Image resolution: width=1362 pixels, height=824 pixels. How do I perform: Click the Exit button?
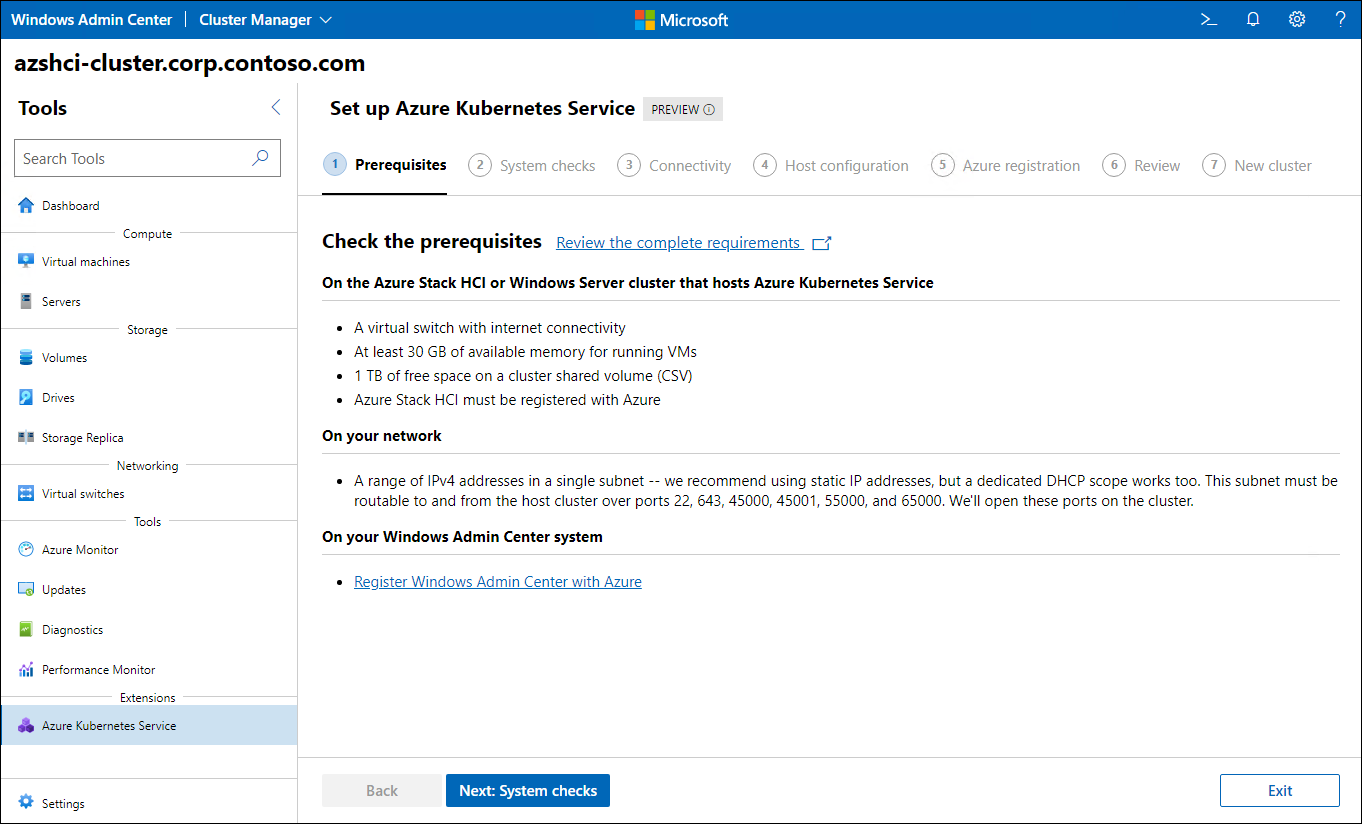pos(1279,790)
